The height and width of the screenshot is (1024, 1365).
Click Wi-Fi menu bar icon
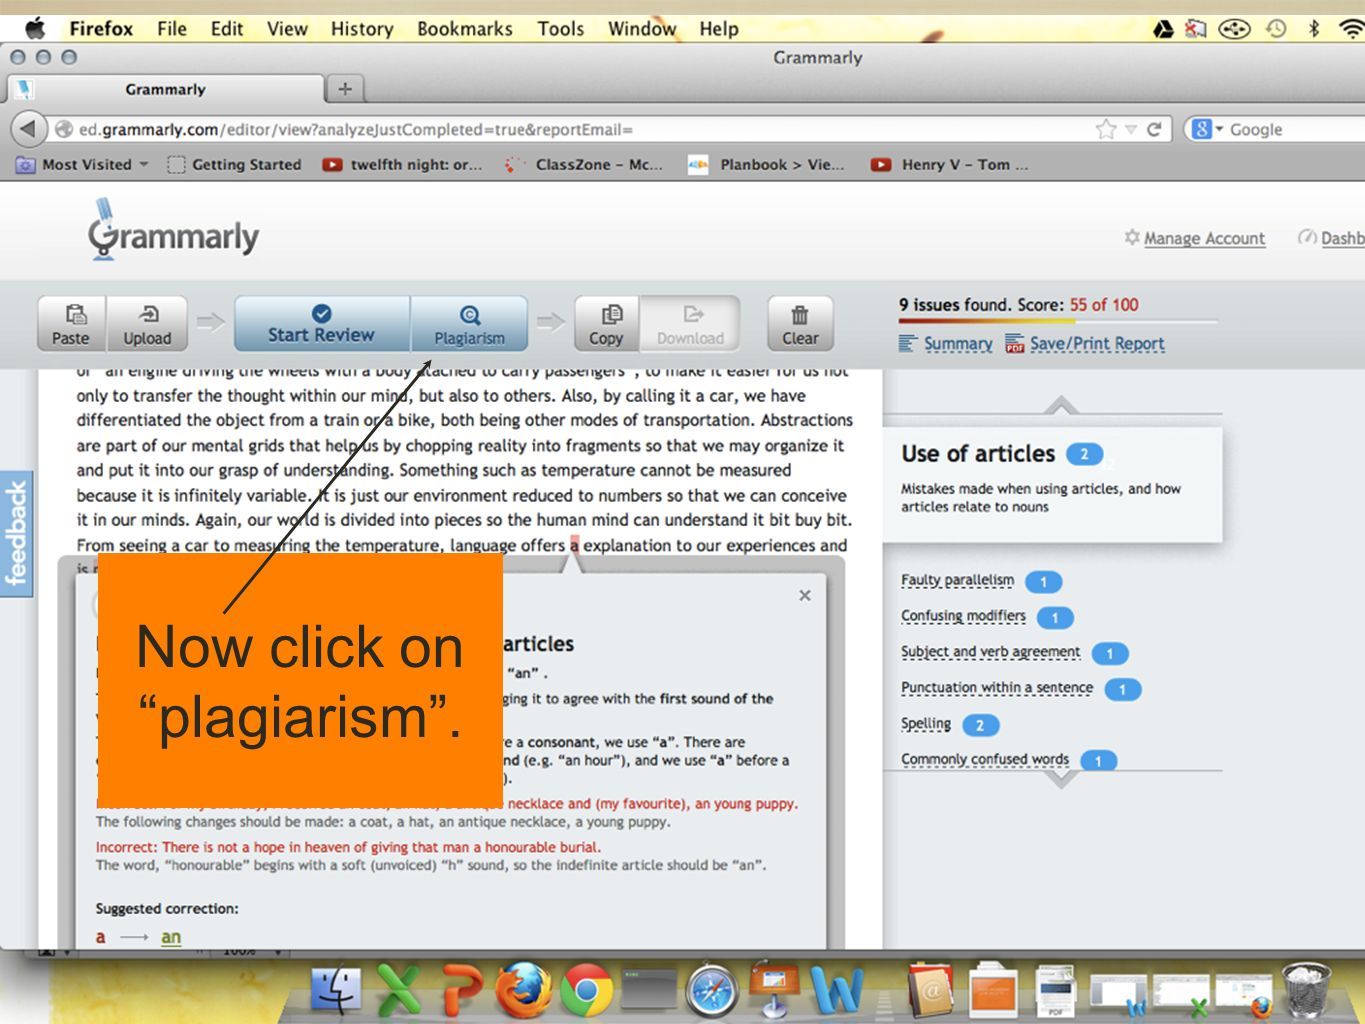pos(1352,29)
